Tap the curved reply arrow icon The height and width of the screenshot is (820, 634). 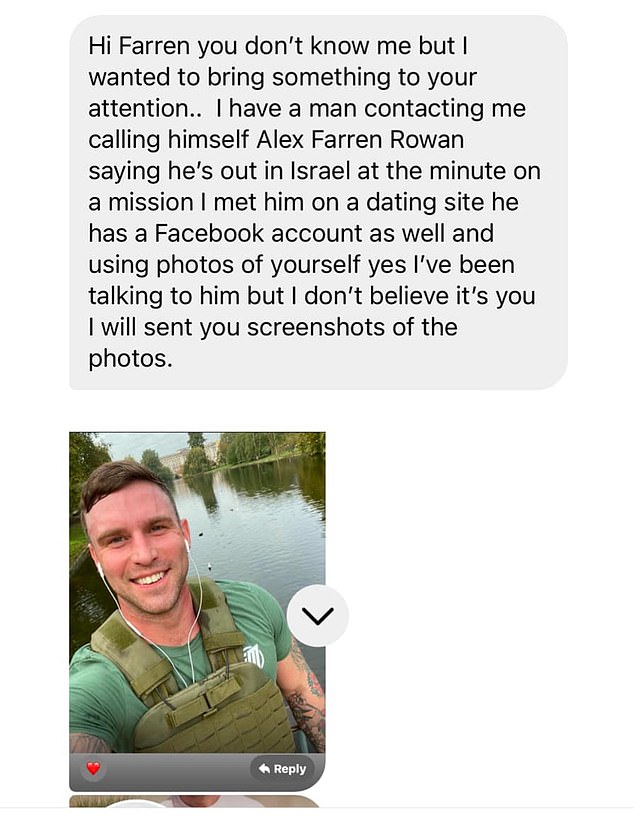pos(265,768)
